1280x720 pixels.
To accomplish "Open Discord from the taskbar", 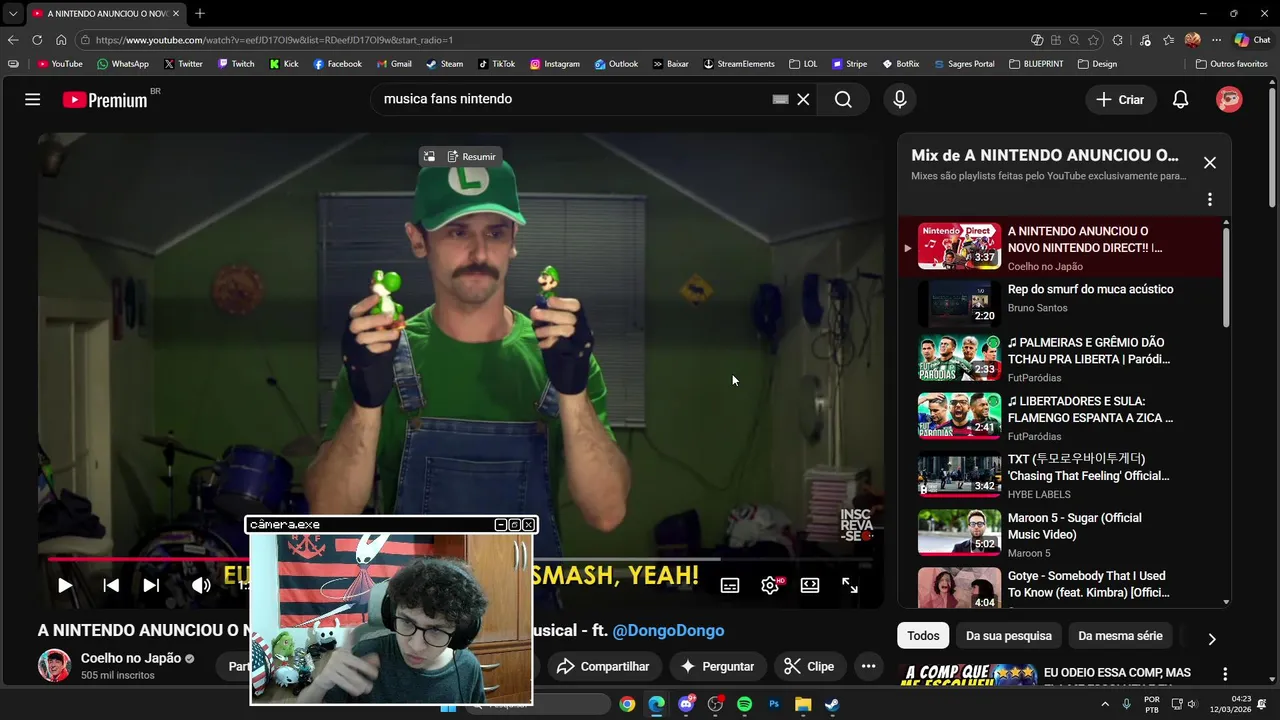I will click(x=686, y=704).
